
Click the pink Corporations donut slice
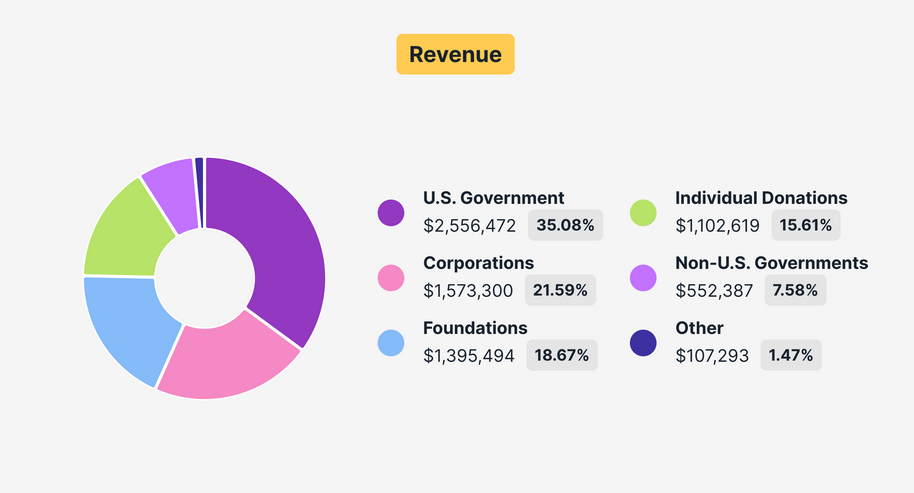point(230,355)
